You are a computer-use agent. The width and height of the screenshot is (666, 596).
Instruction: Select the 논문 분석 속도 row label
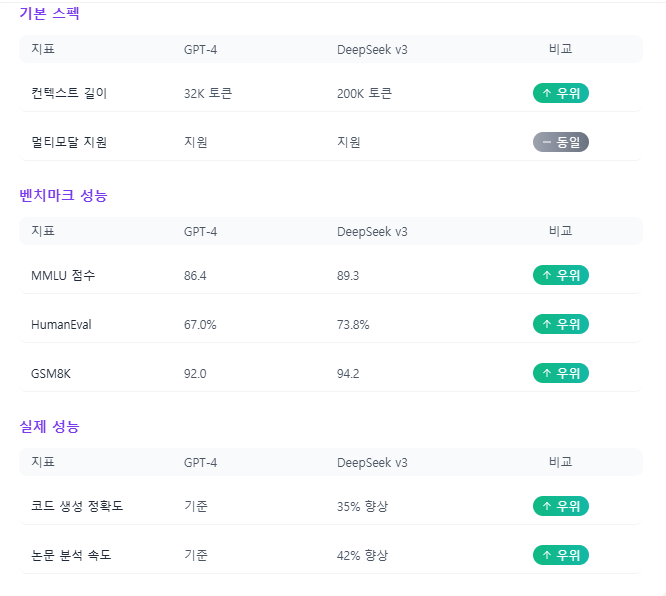[x=71, y=555]
